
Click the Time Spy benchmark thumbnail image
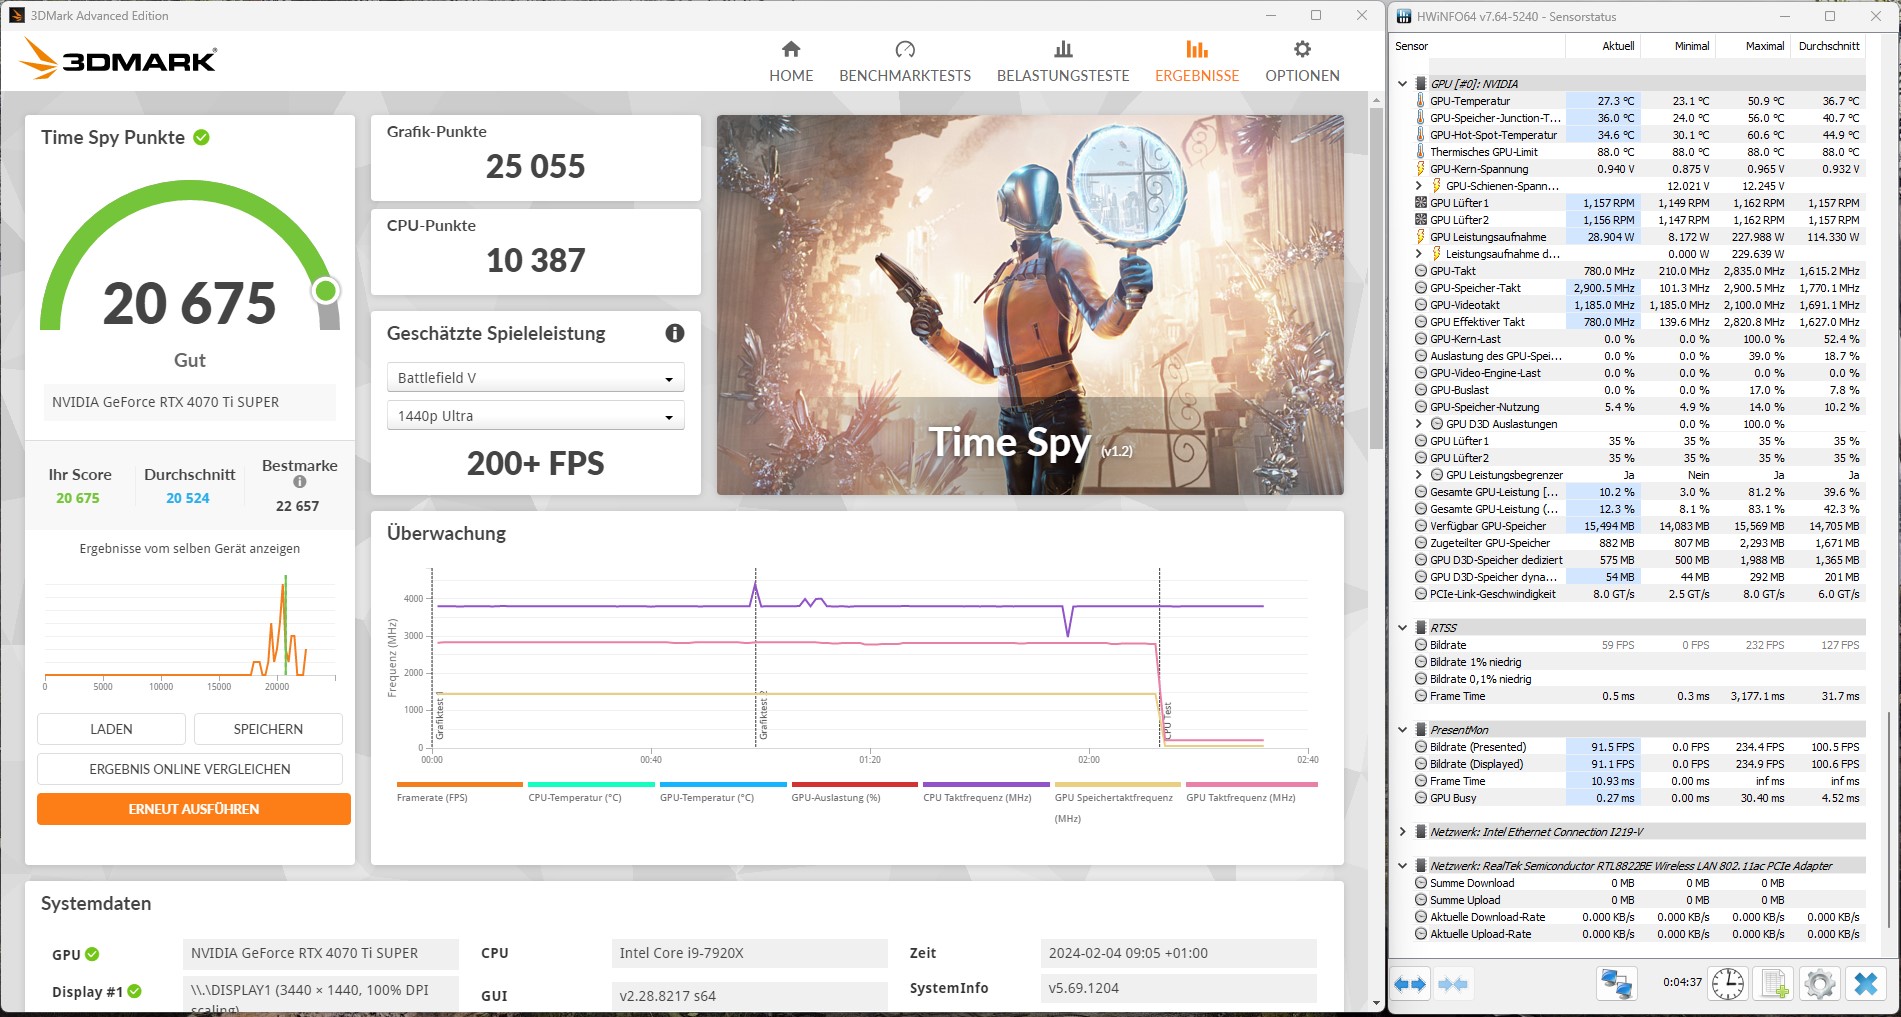click(1030, 305)
